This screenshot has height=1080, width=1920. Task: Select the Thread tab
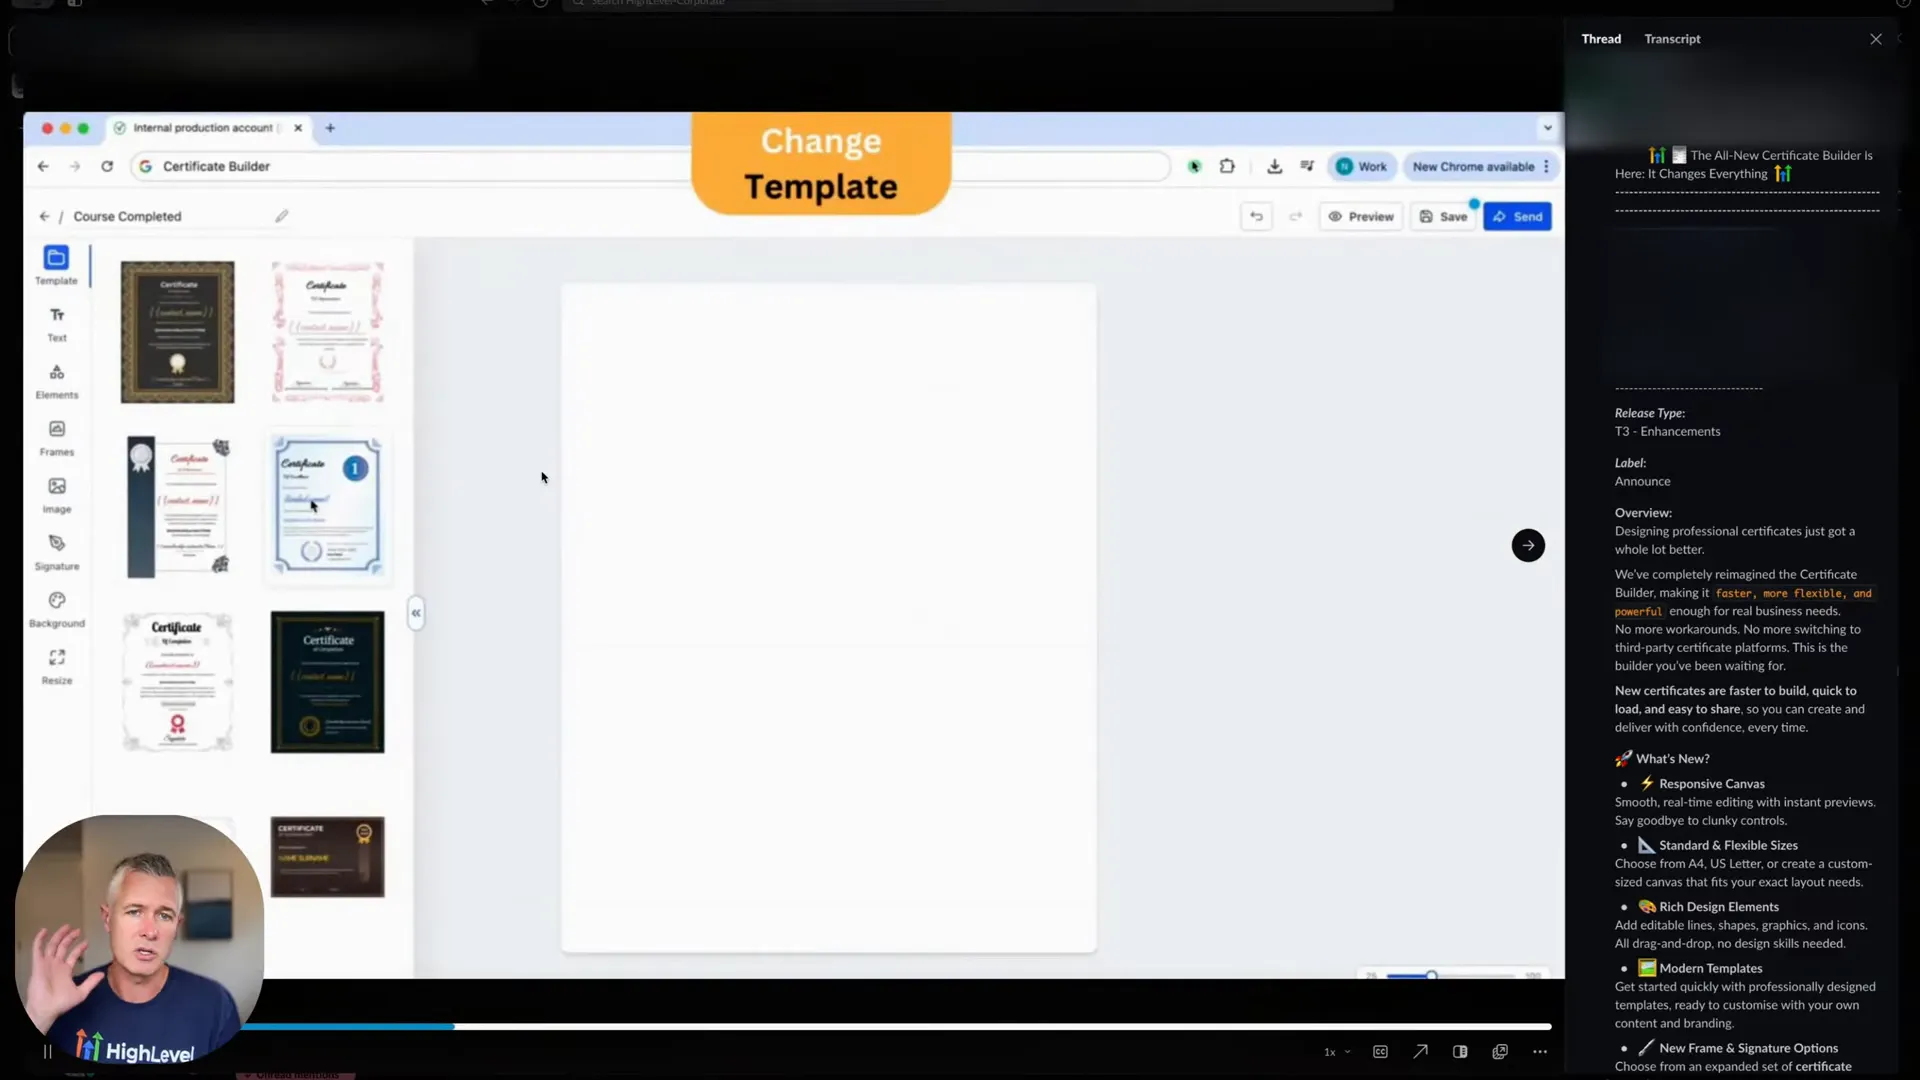tap(1600, 38)
